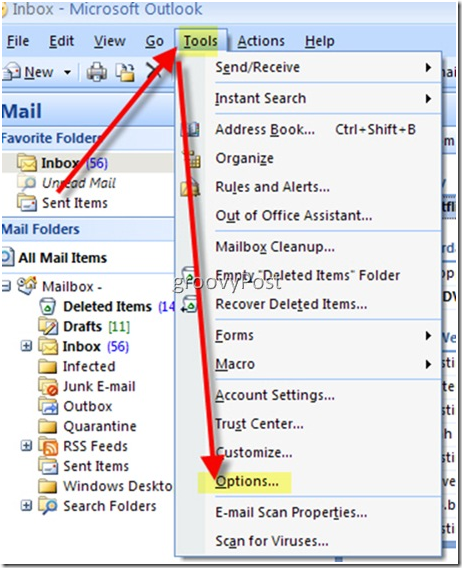Viewport: 462px width, 568px height.
Task: Click the Mailbox root icon
Action: tap(27, 285)
